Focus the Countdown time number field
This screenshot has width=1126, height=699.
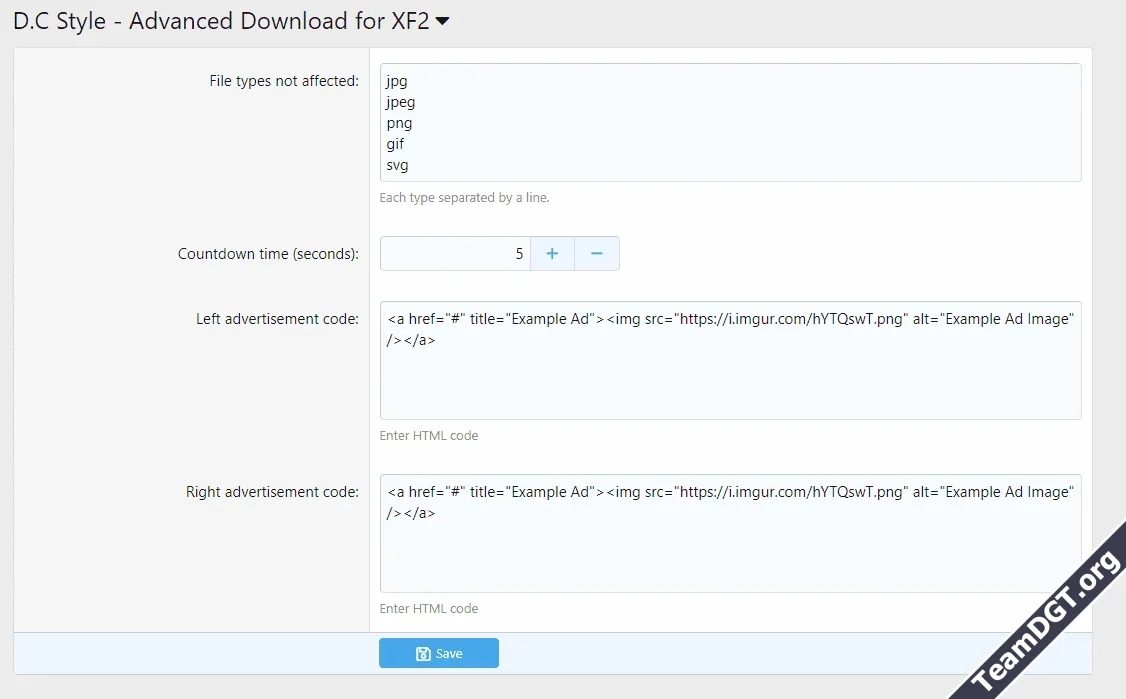click(x=455, y=254)
